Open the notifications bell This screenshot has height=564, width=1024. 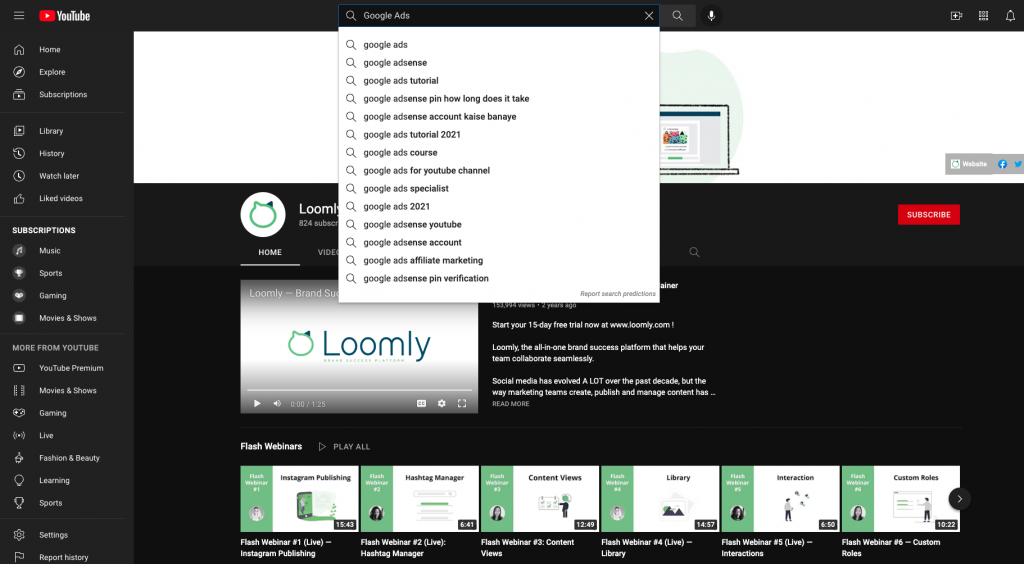[x=1010, y=16]
